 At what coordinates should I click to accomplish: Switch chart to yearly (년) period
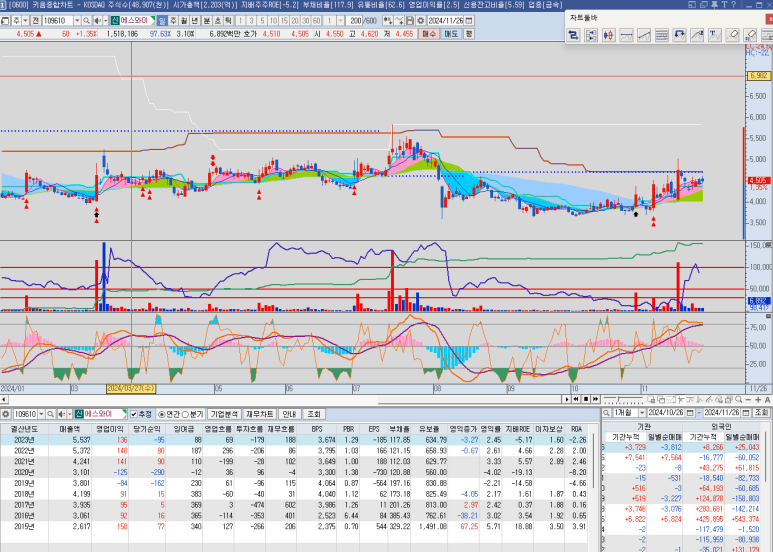195,21
